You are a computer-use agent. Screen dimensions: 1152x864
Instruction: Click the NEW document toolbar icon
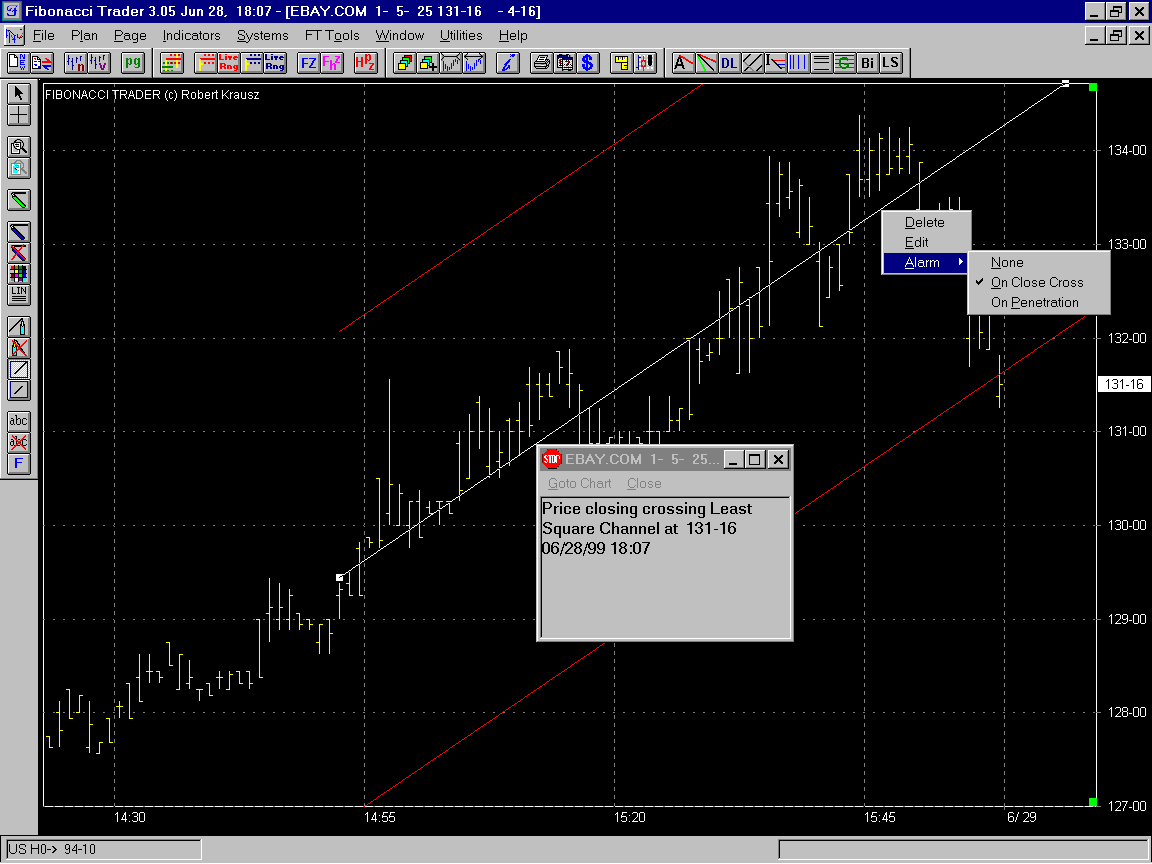coord(18,63)
